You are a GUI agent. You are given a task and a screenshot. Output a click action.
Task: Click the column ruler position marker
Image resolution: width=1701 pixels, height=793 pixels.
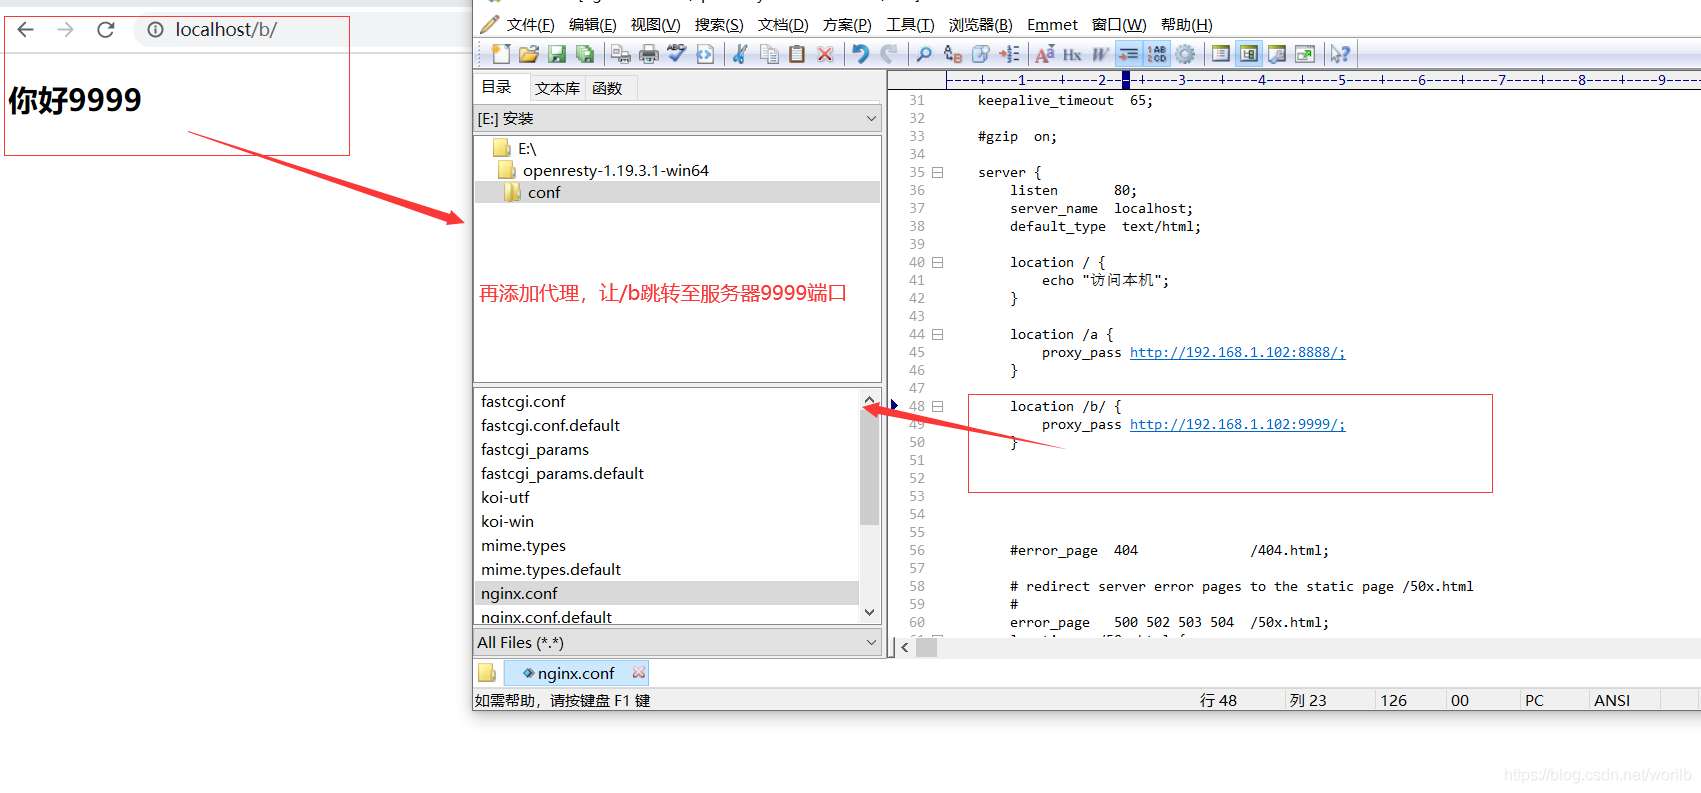pyautogui.click(x=1125, y=79)
